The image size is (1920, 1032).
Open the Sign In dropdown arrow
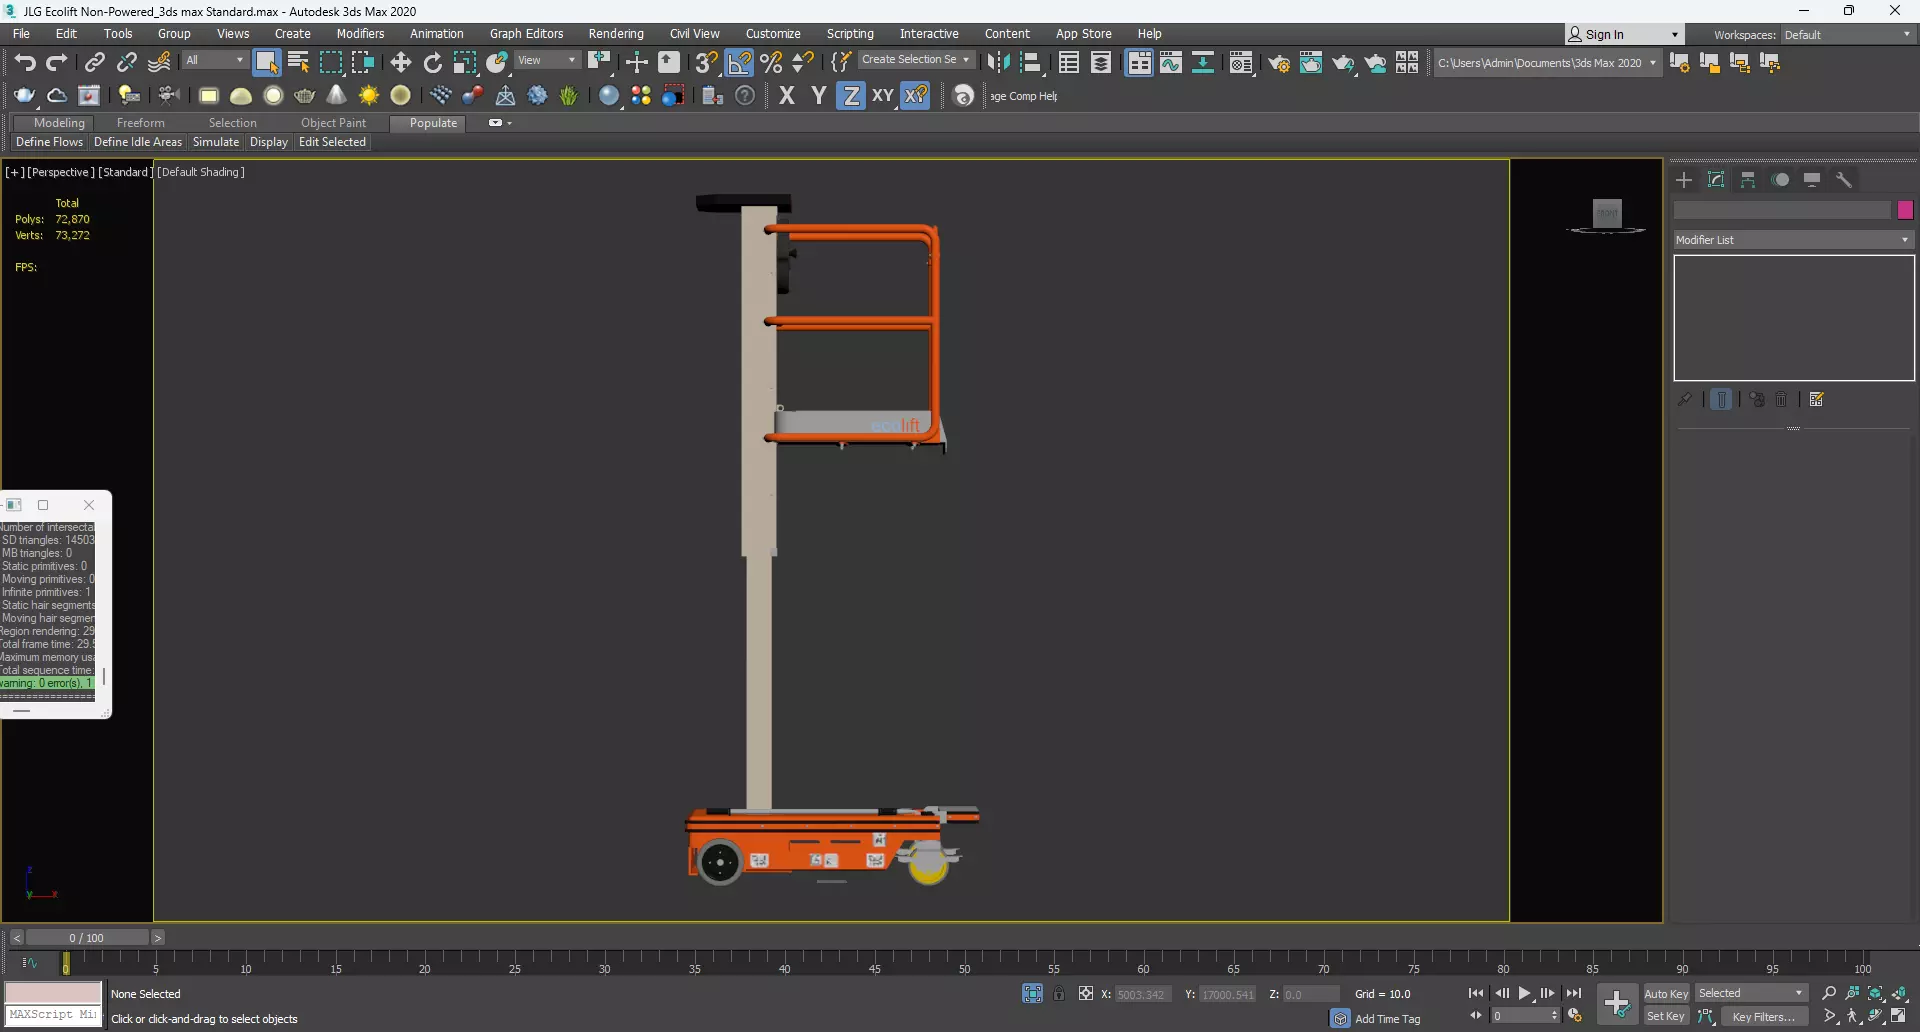click(1674, 34)
